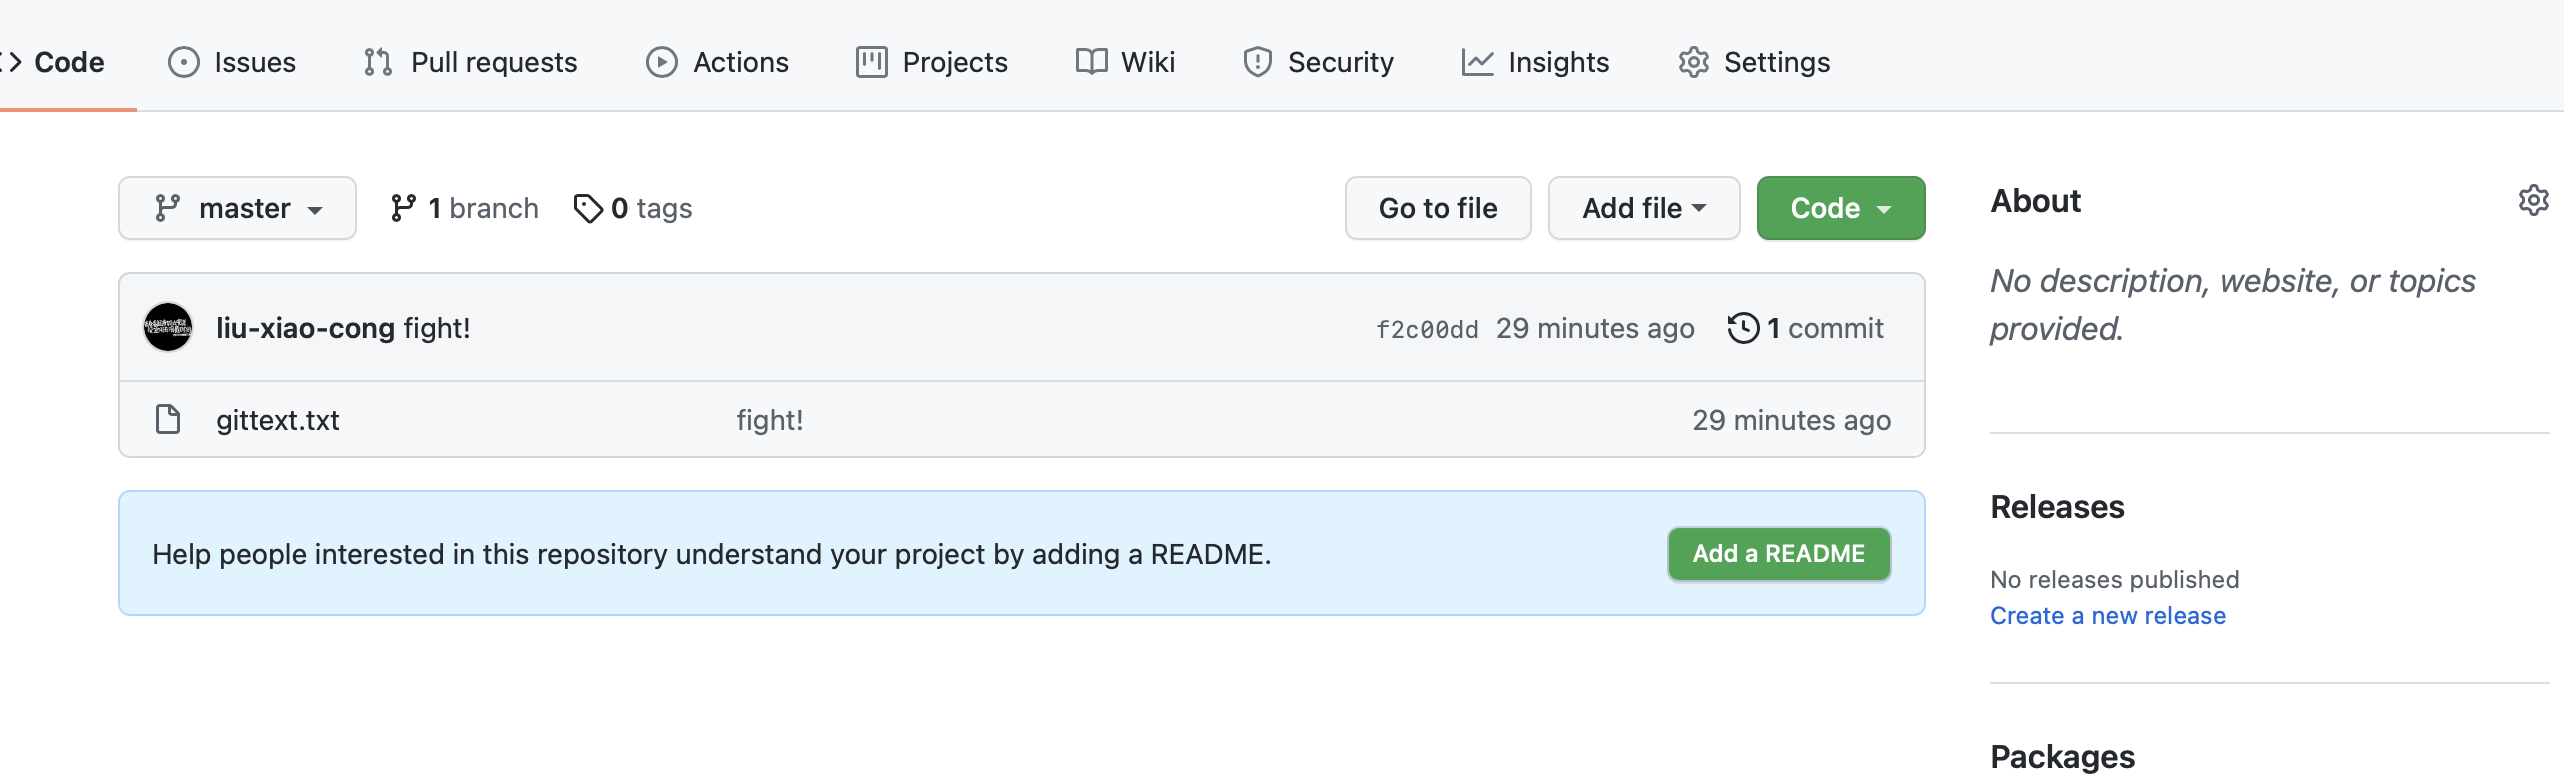This screenshot has width=2564, height=784.
Task: Open liu-xiao-cong user profile link
Action: click(x=305, y=328)
